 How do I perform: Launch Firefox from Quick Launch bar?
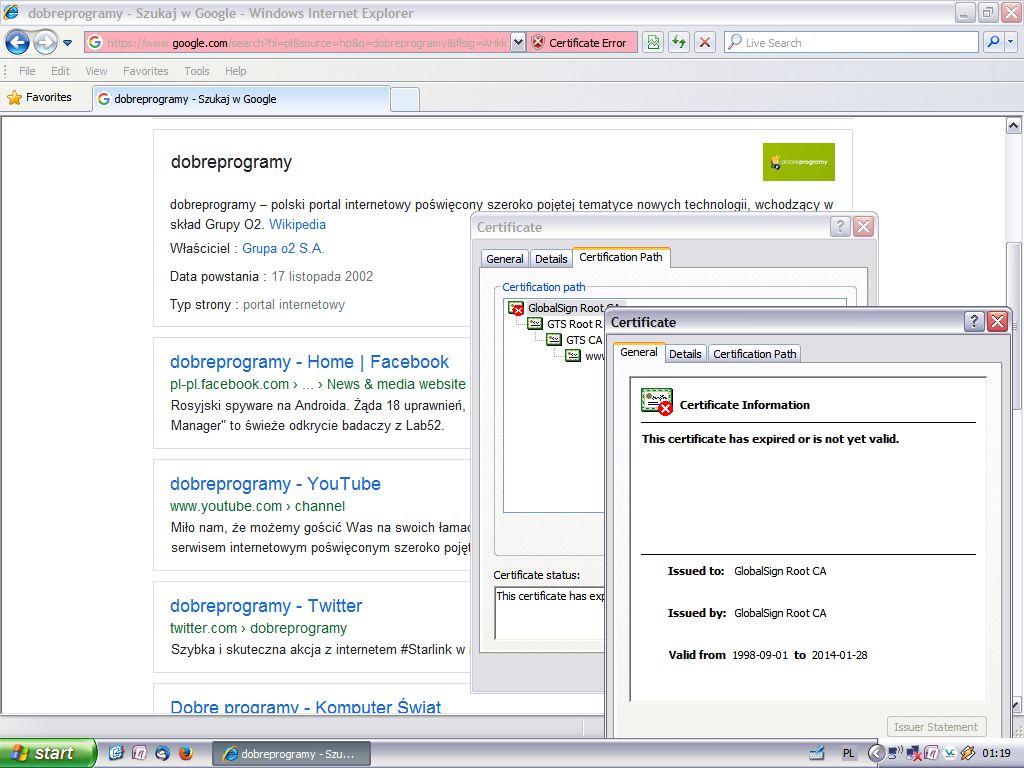click(185, 753)
